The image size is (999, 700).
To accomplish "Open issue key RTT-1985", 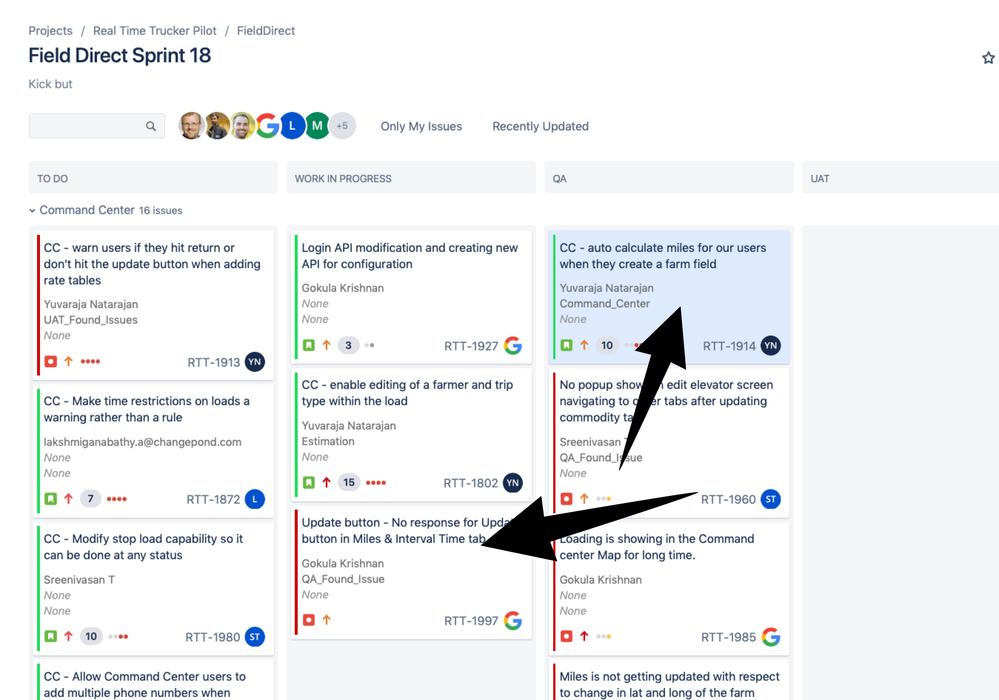I will tap(728, 637).
